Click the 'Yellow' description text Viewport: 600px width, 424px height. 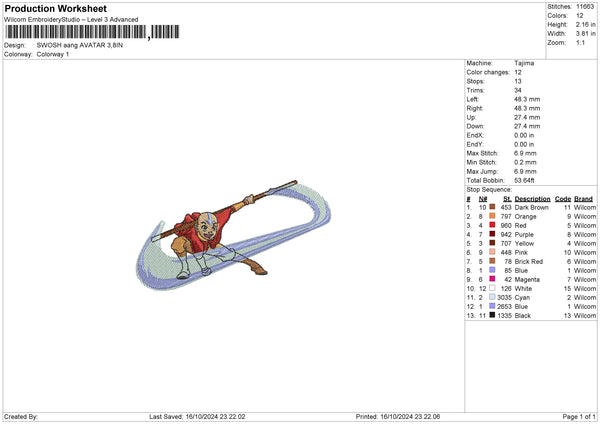coord(524,243)
